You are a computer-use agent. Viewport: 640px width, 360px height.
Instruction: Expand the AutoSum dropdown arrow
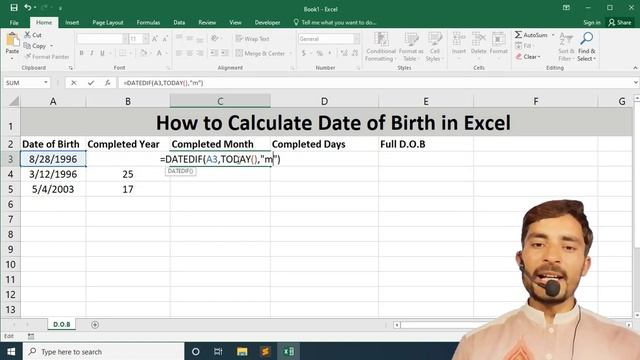pos(553,35)
